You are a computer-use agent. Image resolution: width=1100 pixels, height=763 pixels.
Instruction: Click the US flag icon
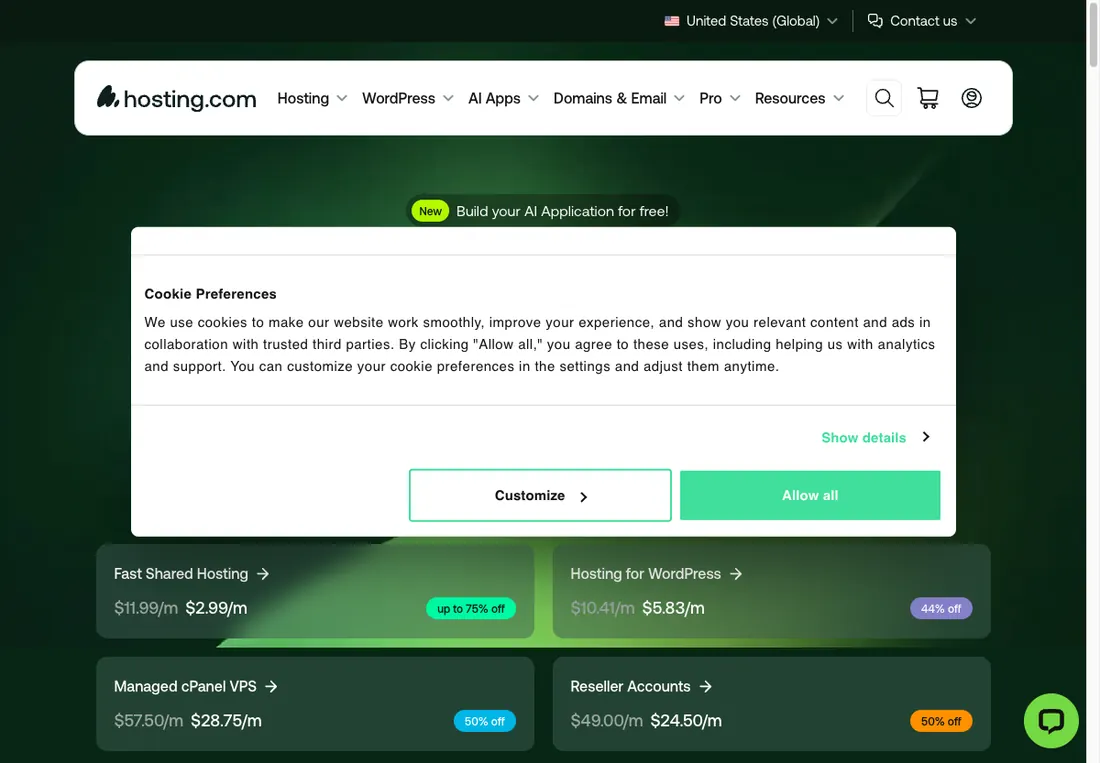[x=672, y=21]
